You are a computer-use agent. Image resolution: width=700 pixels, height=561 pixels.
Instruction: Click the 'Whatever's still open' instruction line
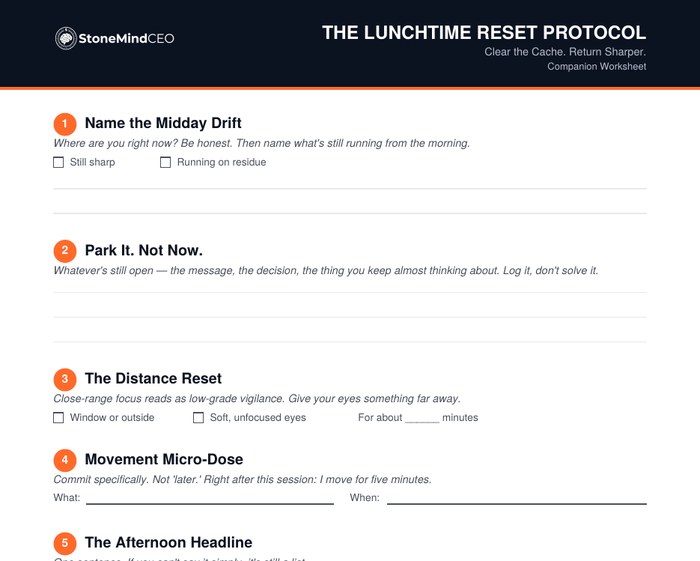[325, 271]
